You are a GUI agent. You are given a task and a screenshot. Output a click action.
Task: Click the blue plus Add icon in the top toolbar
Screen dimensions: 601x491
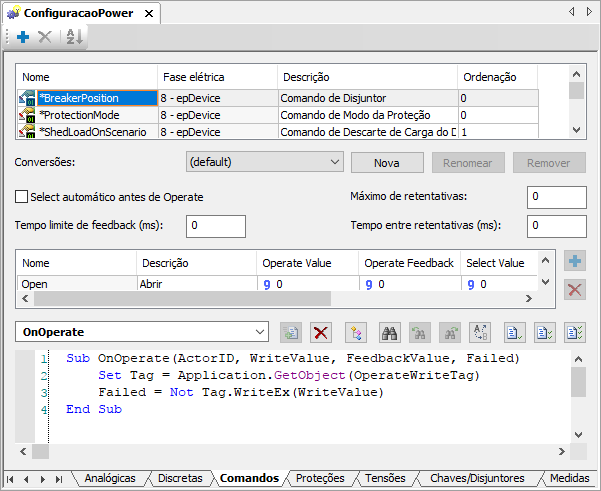tap(23, 37)
